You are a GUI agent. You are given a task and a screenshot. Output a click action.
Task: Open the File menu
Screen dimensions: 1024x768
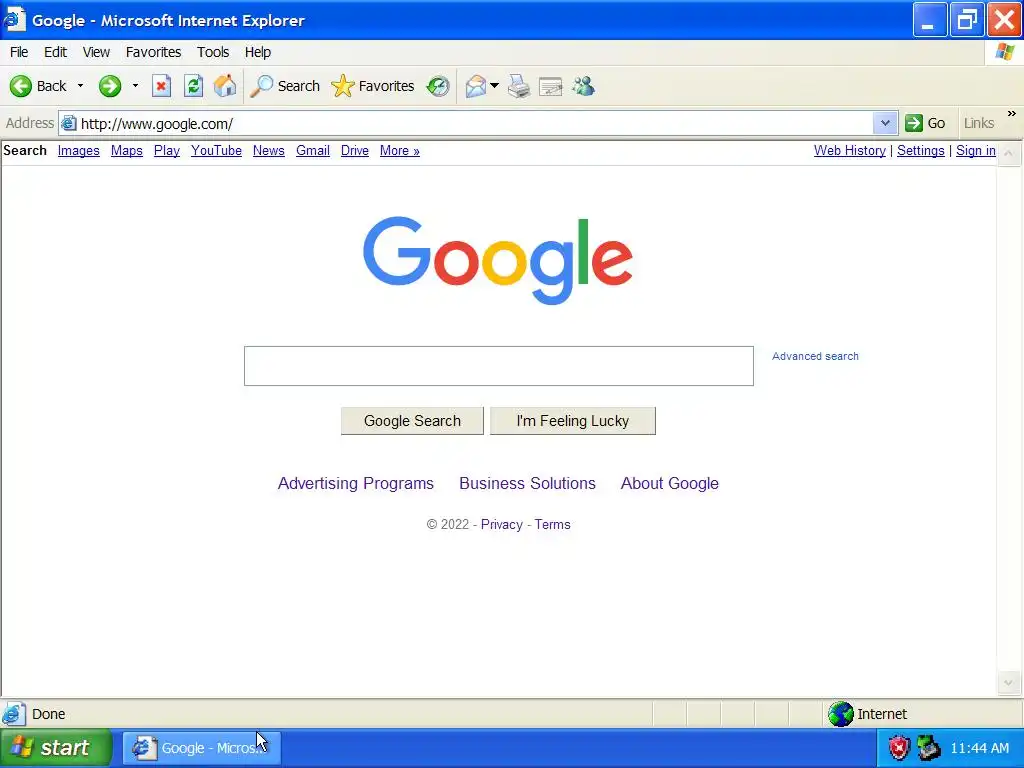(19, 52)
